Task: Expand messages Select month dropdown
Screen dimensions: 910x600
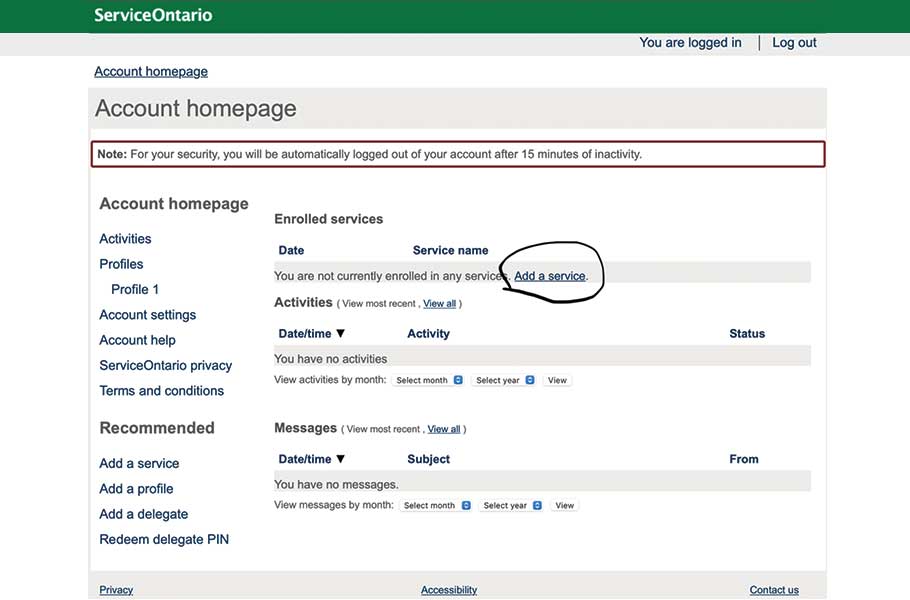Action: [436, 506]
